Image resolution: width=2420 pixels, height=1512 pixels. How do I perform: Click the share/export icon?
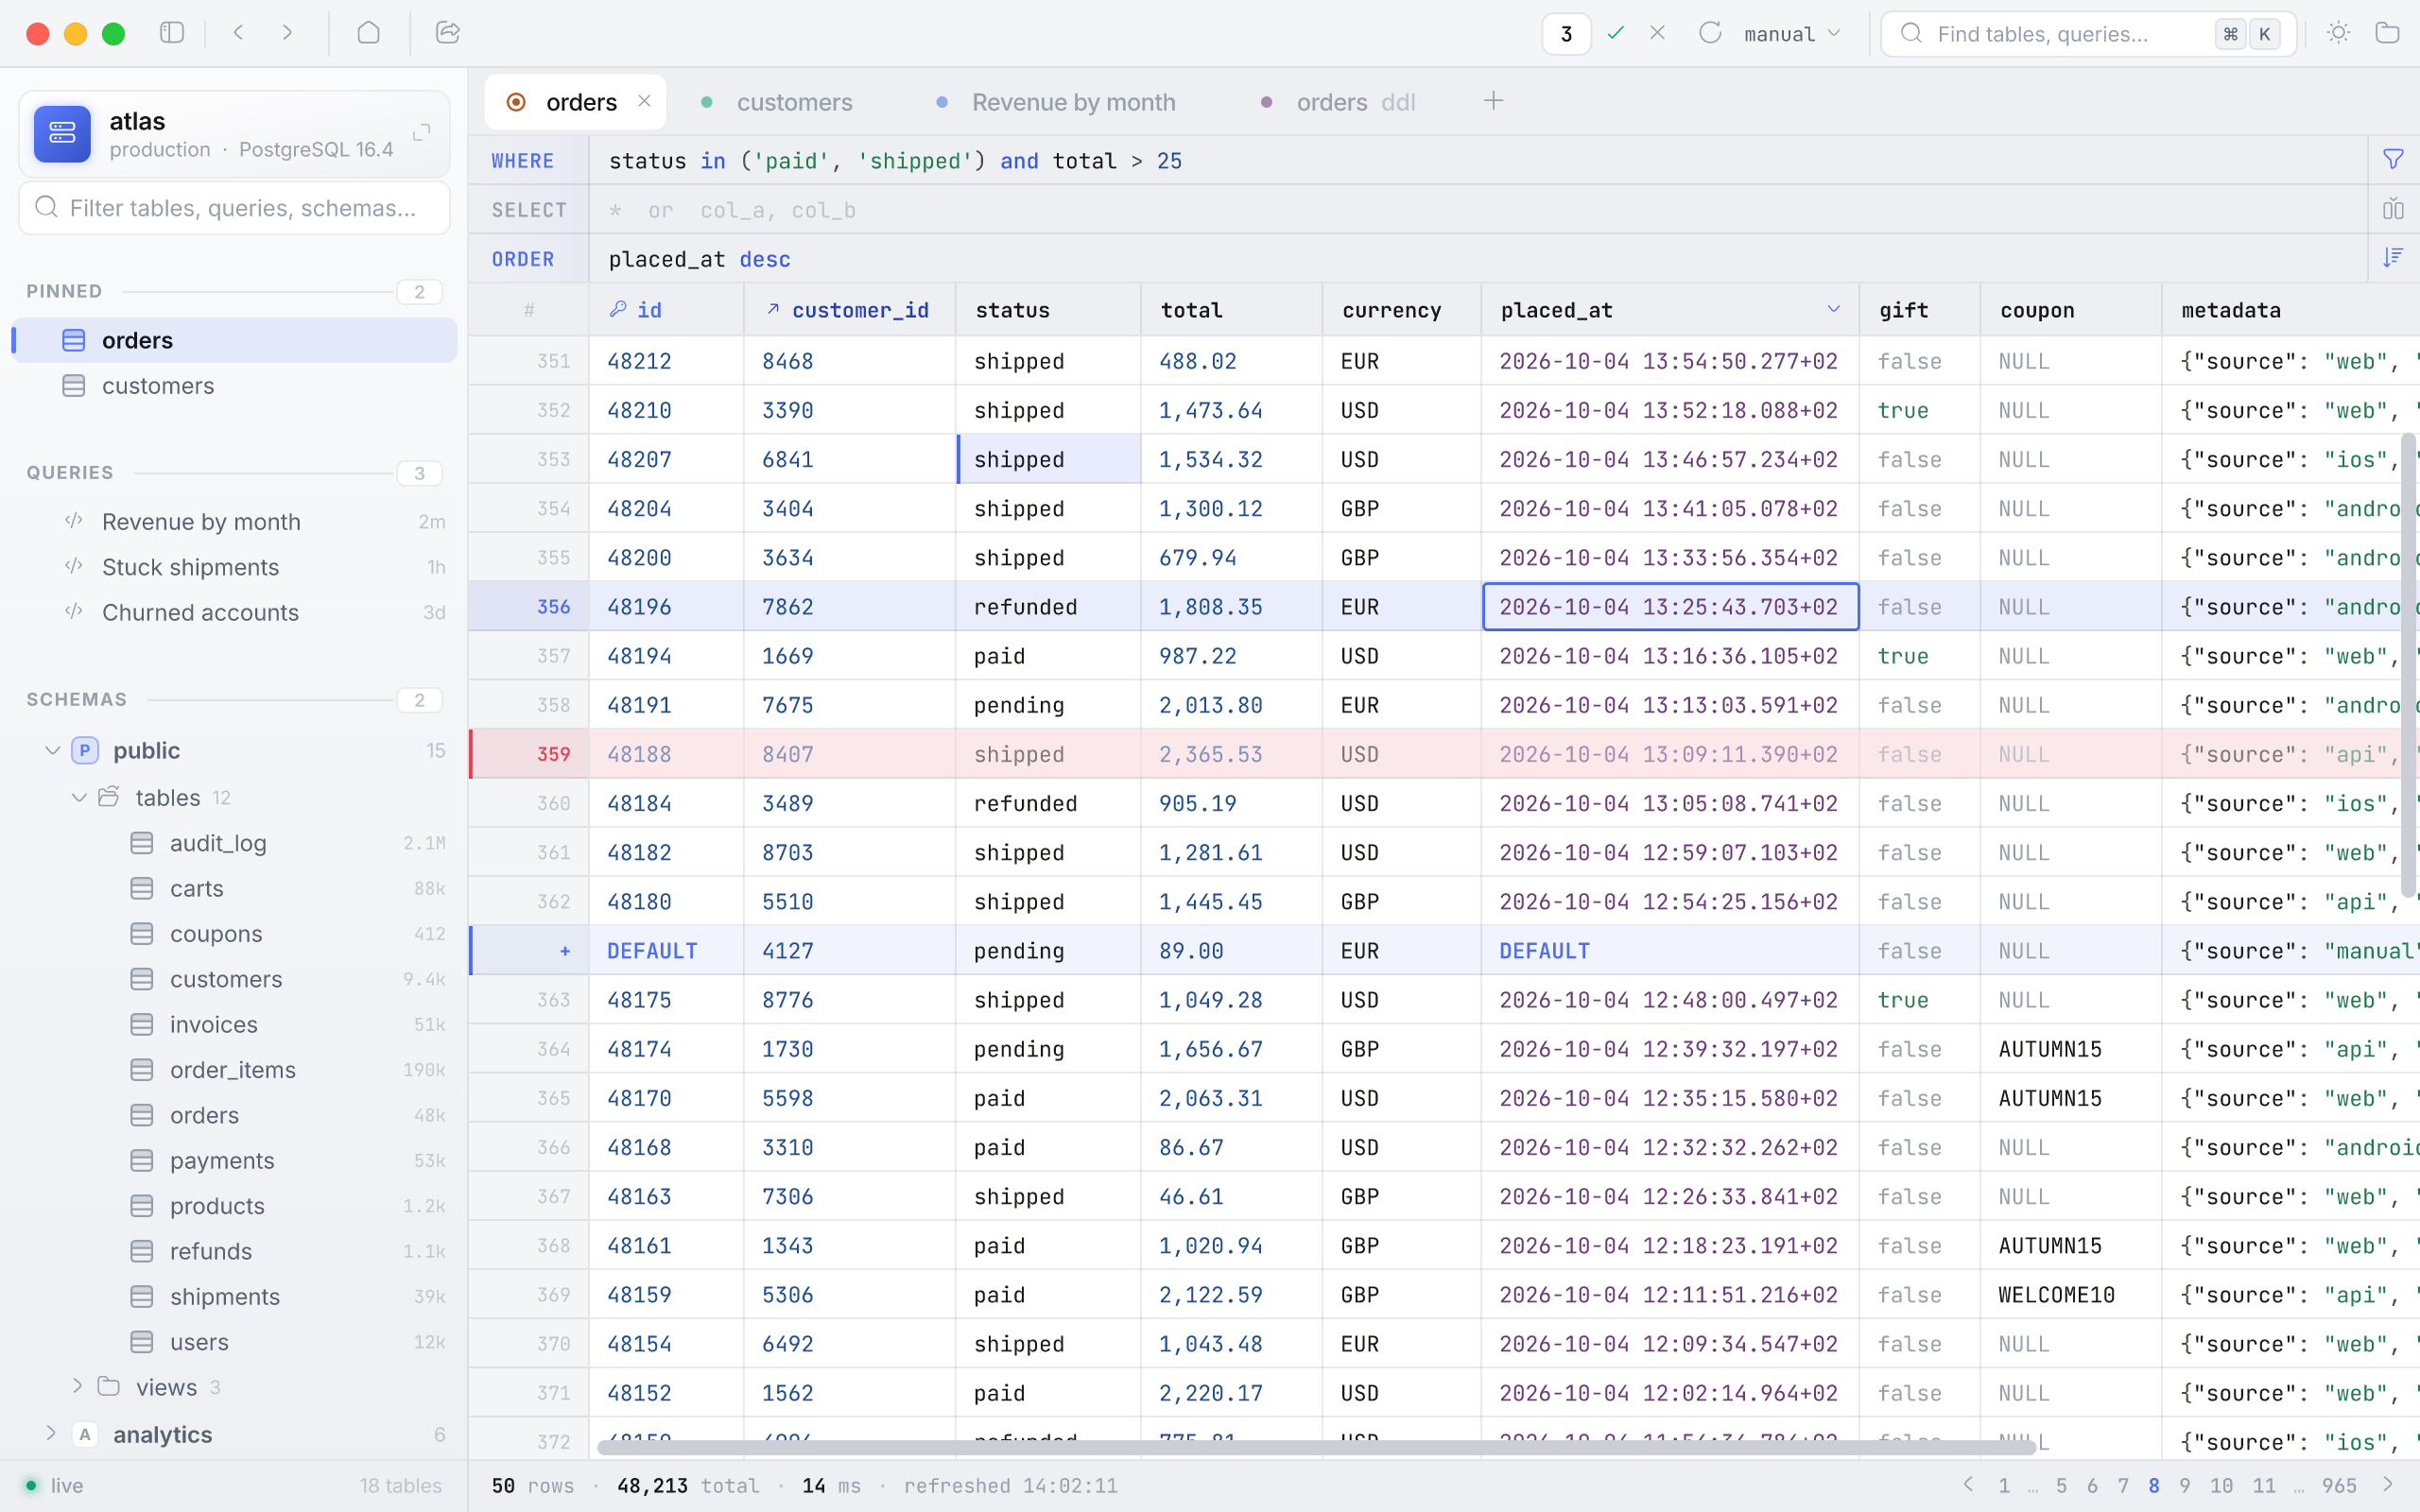[x=448, y=33]
